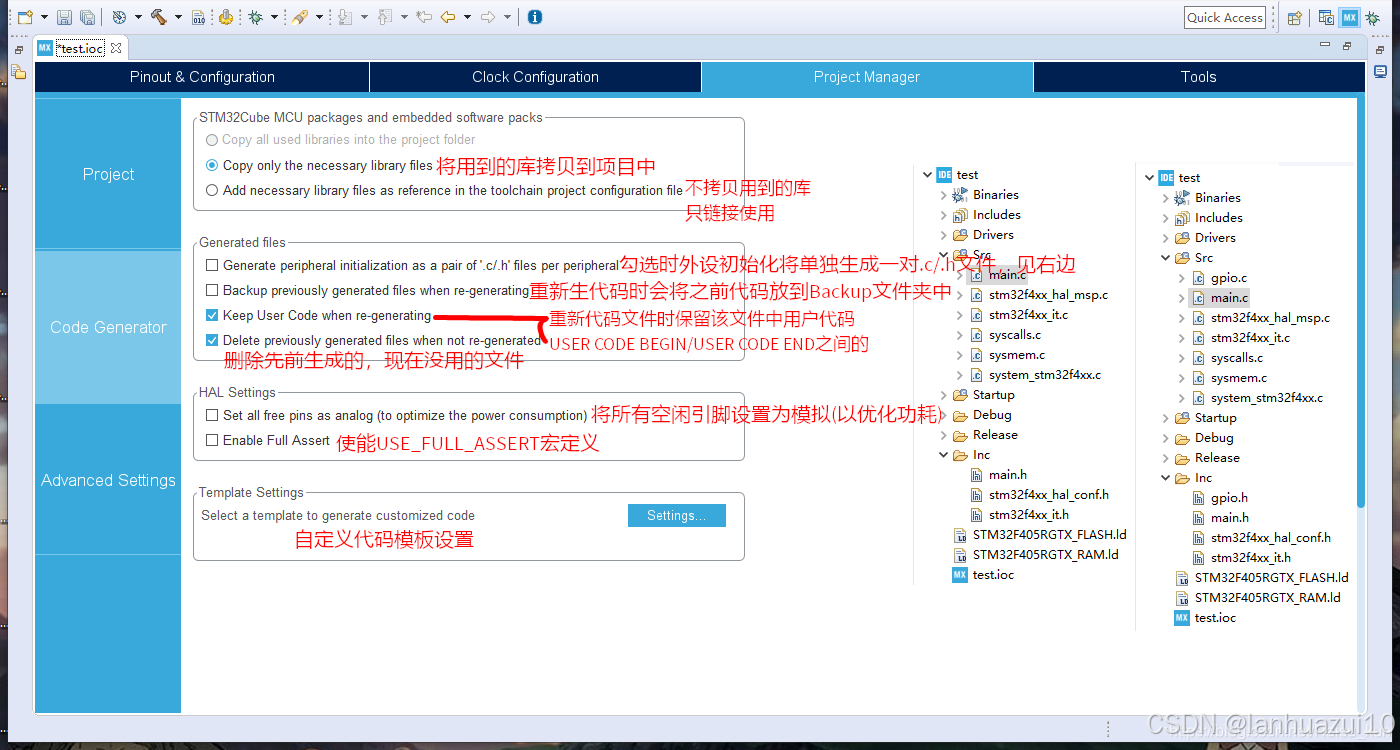This screenshot has width=1400, height=750.
Task: Enable Backup previously generated files when re-generating
Action: tap(212, 290)
